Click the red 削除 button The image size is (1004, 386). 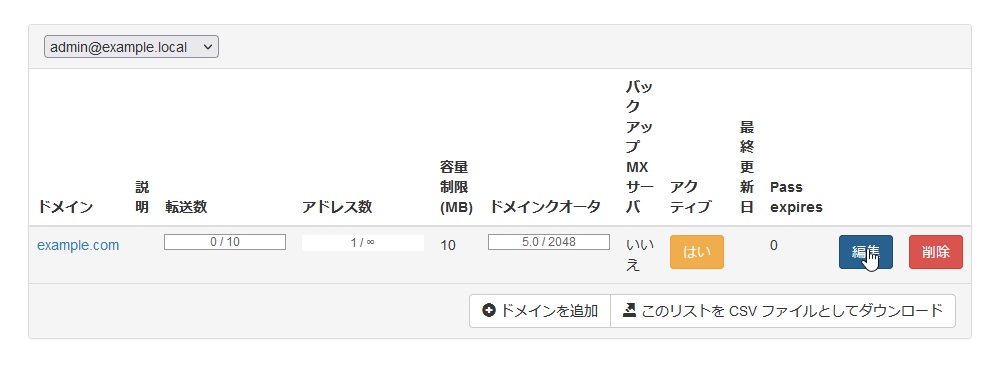pyautogui.click(x=935, y=252)
